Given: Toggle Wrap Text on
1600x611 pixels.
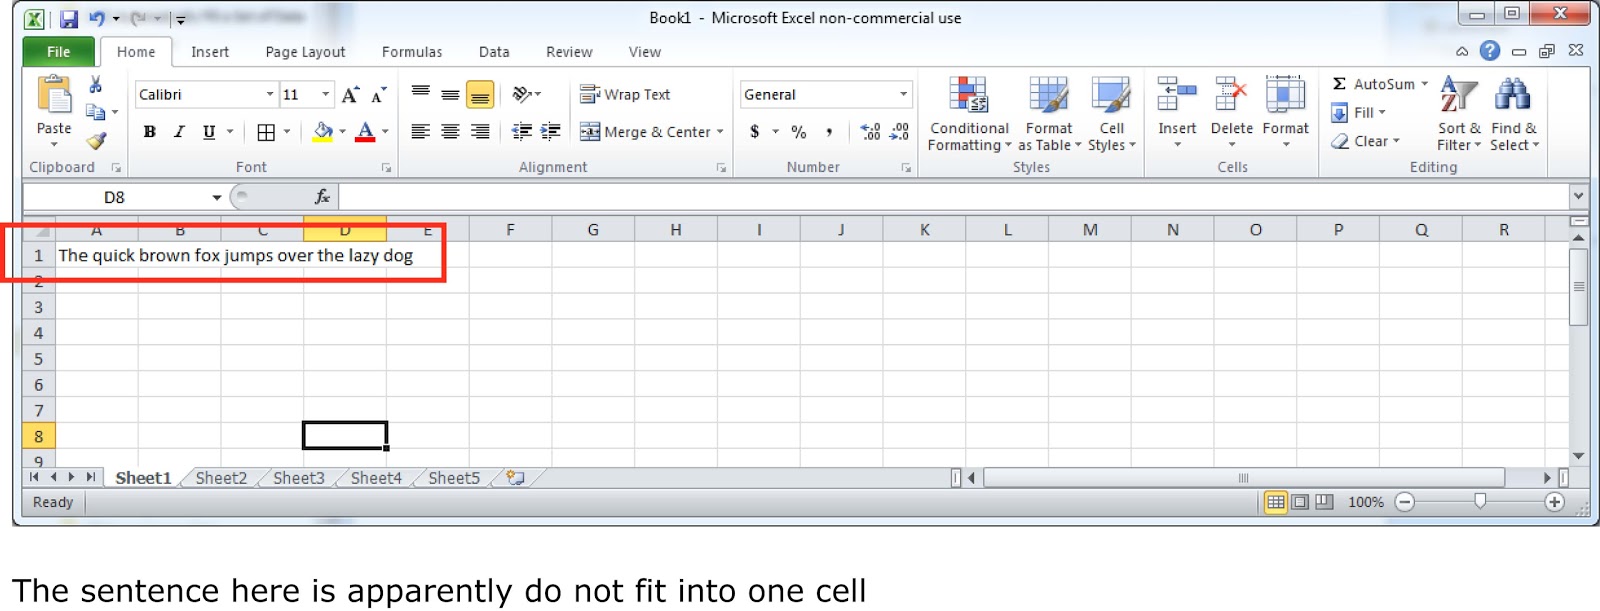Looking at the screenshot, I should tap(626, 95).
